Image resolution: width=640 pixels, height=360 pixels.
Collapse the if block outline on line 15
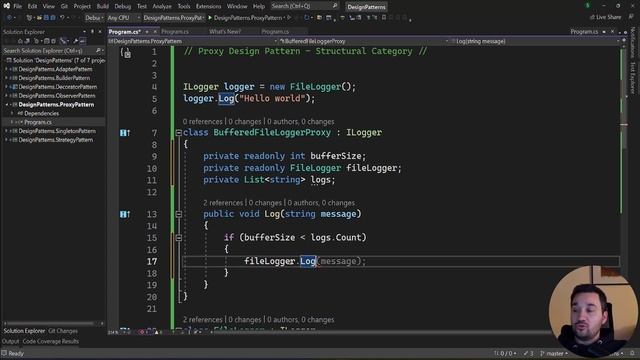[x=178, y=238]
